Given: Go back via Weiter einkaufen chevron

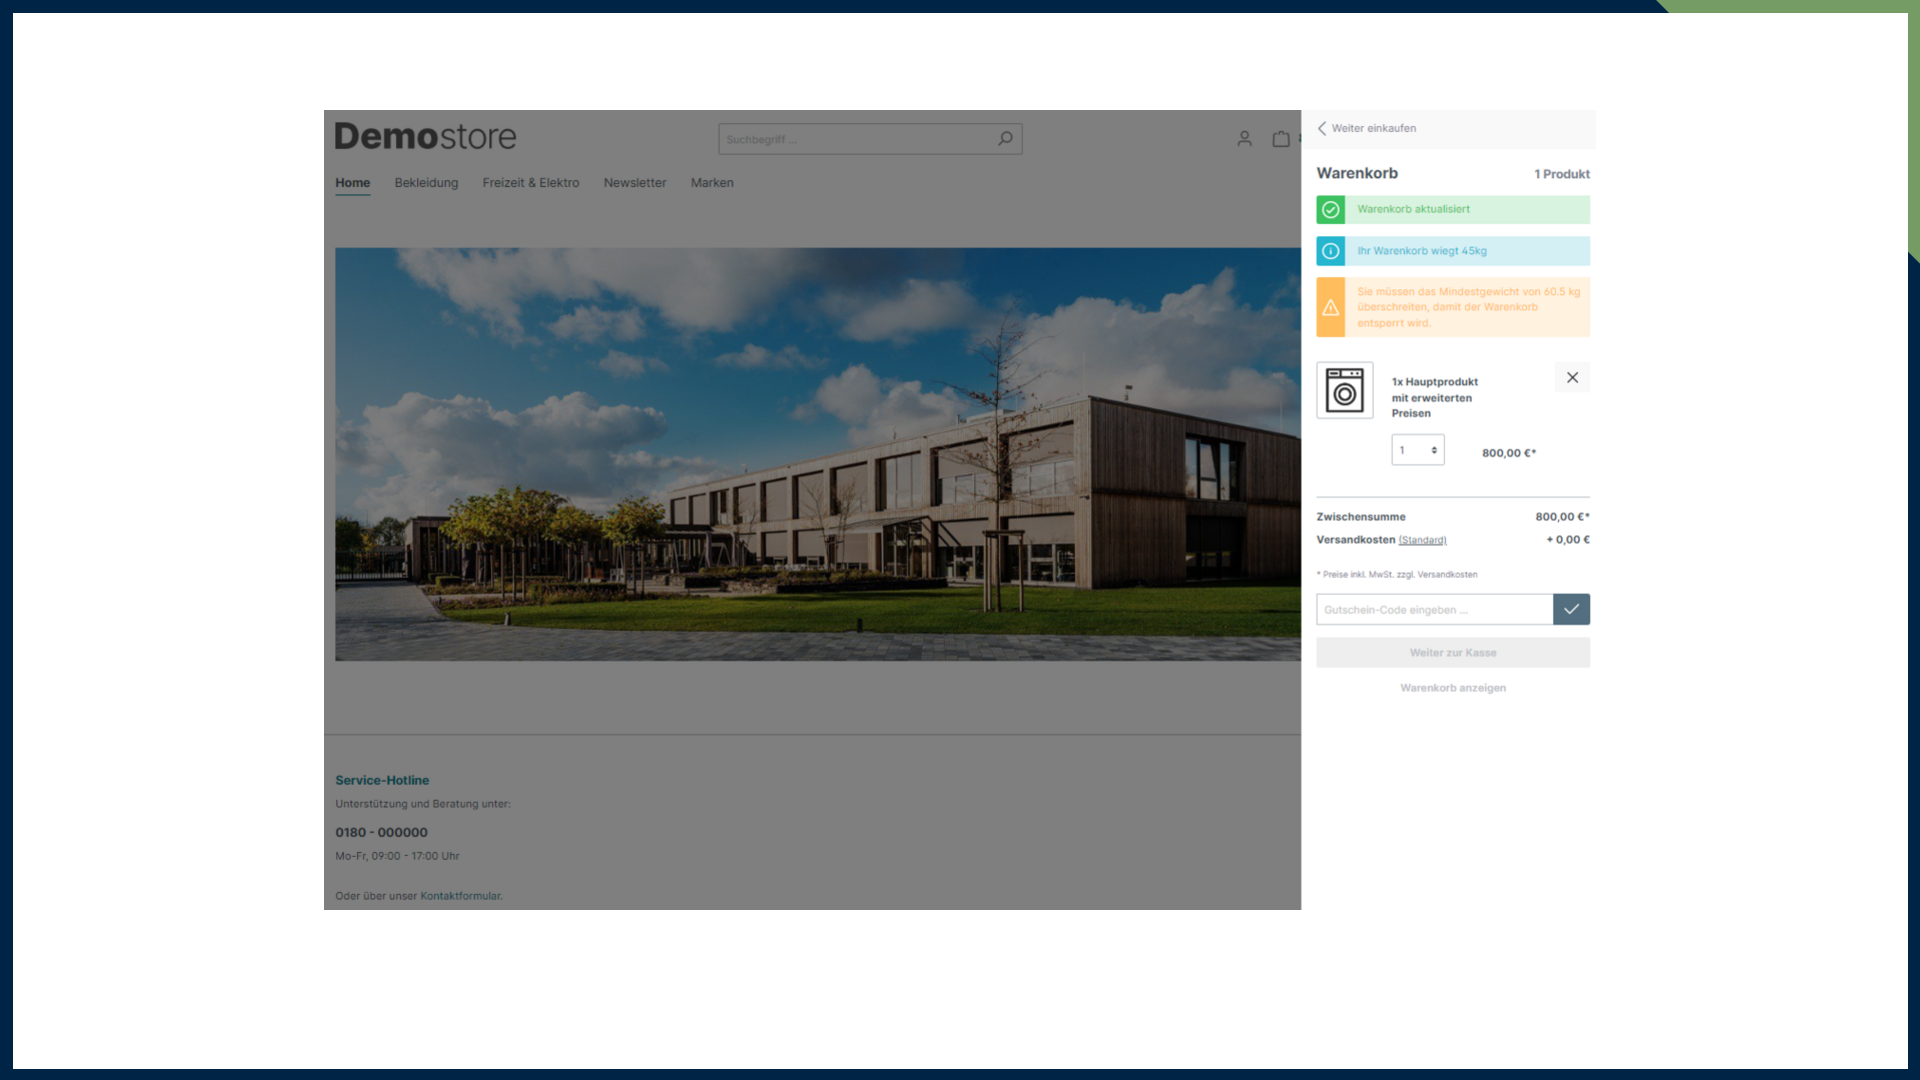Looking at the screenshot, I should pos(1323,128).
